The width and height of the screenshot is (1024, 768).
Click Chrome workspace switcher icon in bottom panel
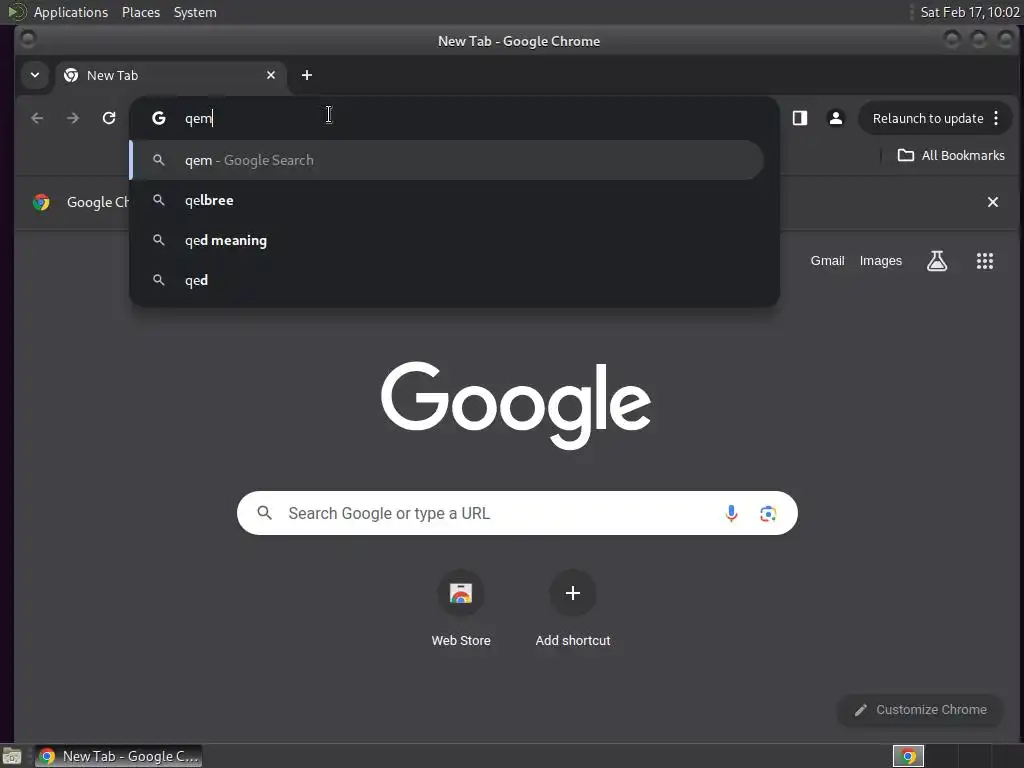908,756
